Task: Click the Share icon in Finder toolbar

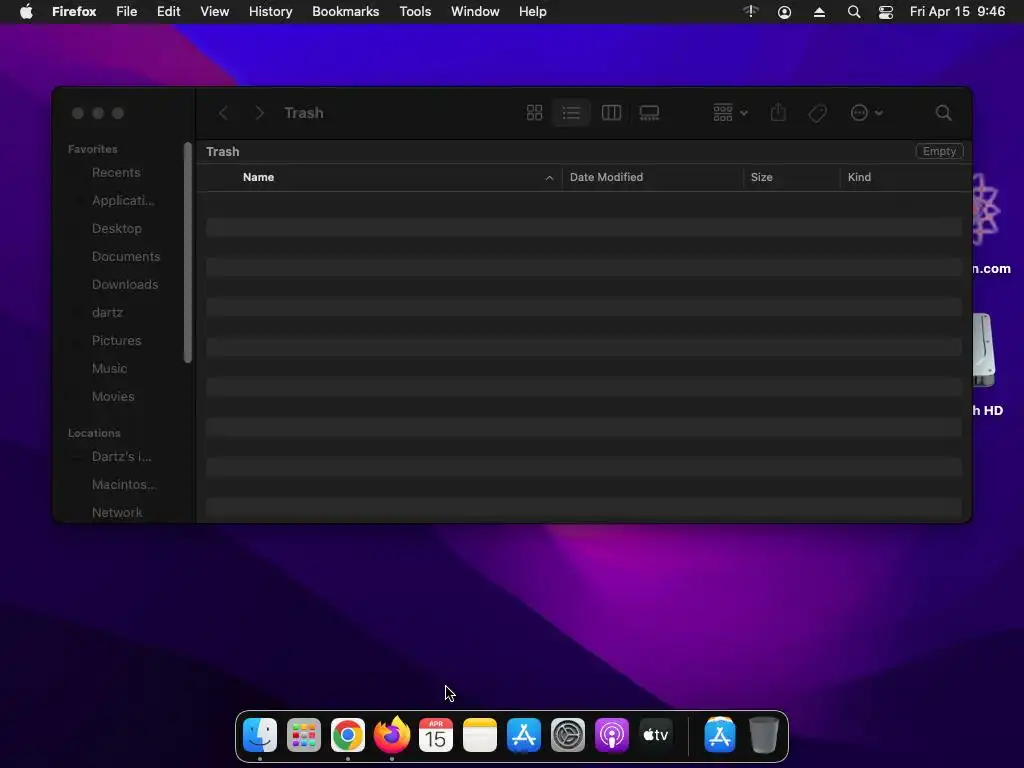Action: 778,112
